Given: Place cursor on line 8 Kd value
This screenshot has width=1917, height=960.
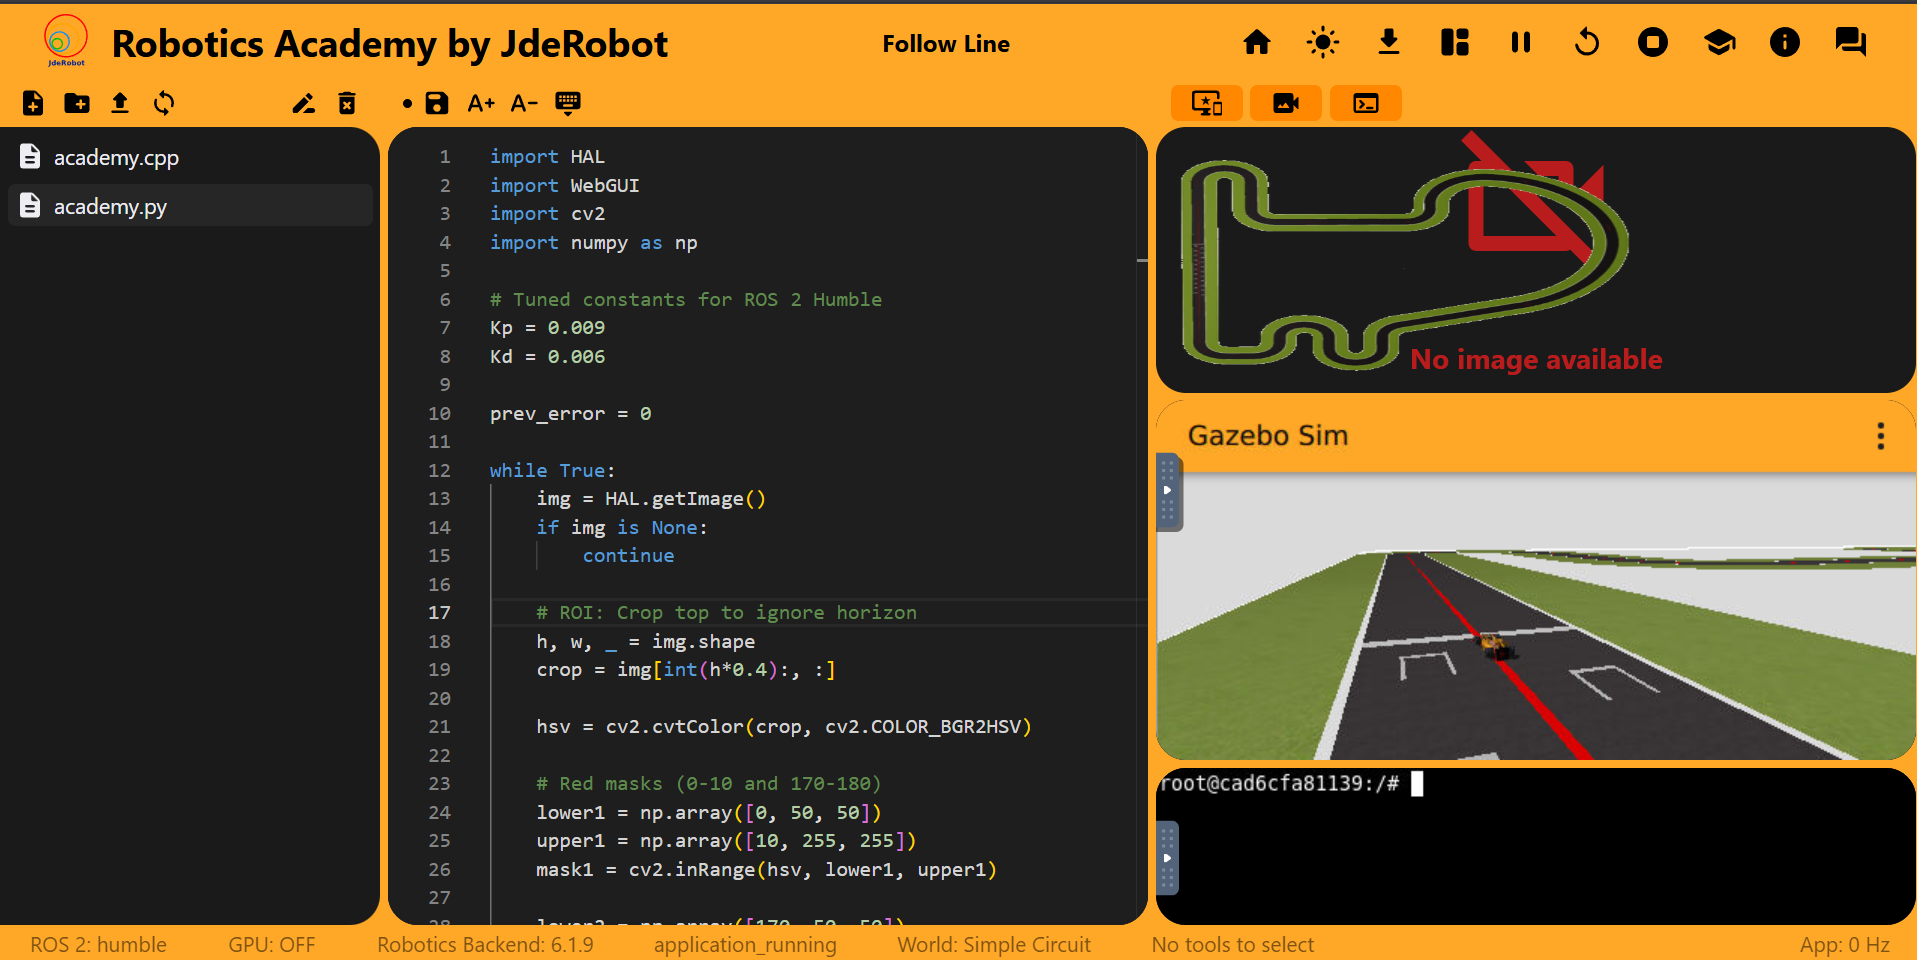Looking at the screenshot, I should point(576,357).
